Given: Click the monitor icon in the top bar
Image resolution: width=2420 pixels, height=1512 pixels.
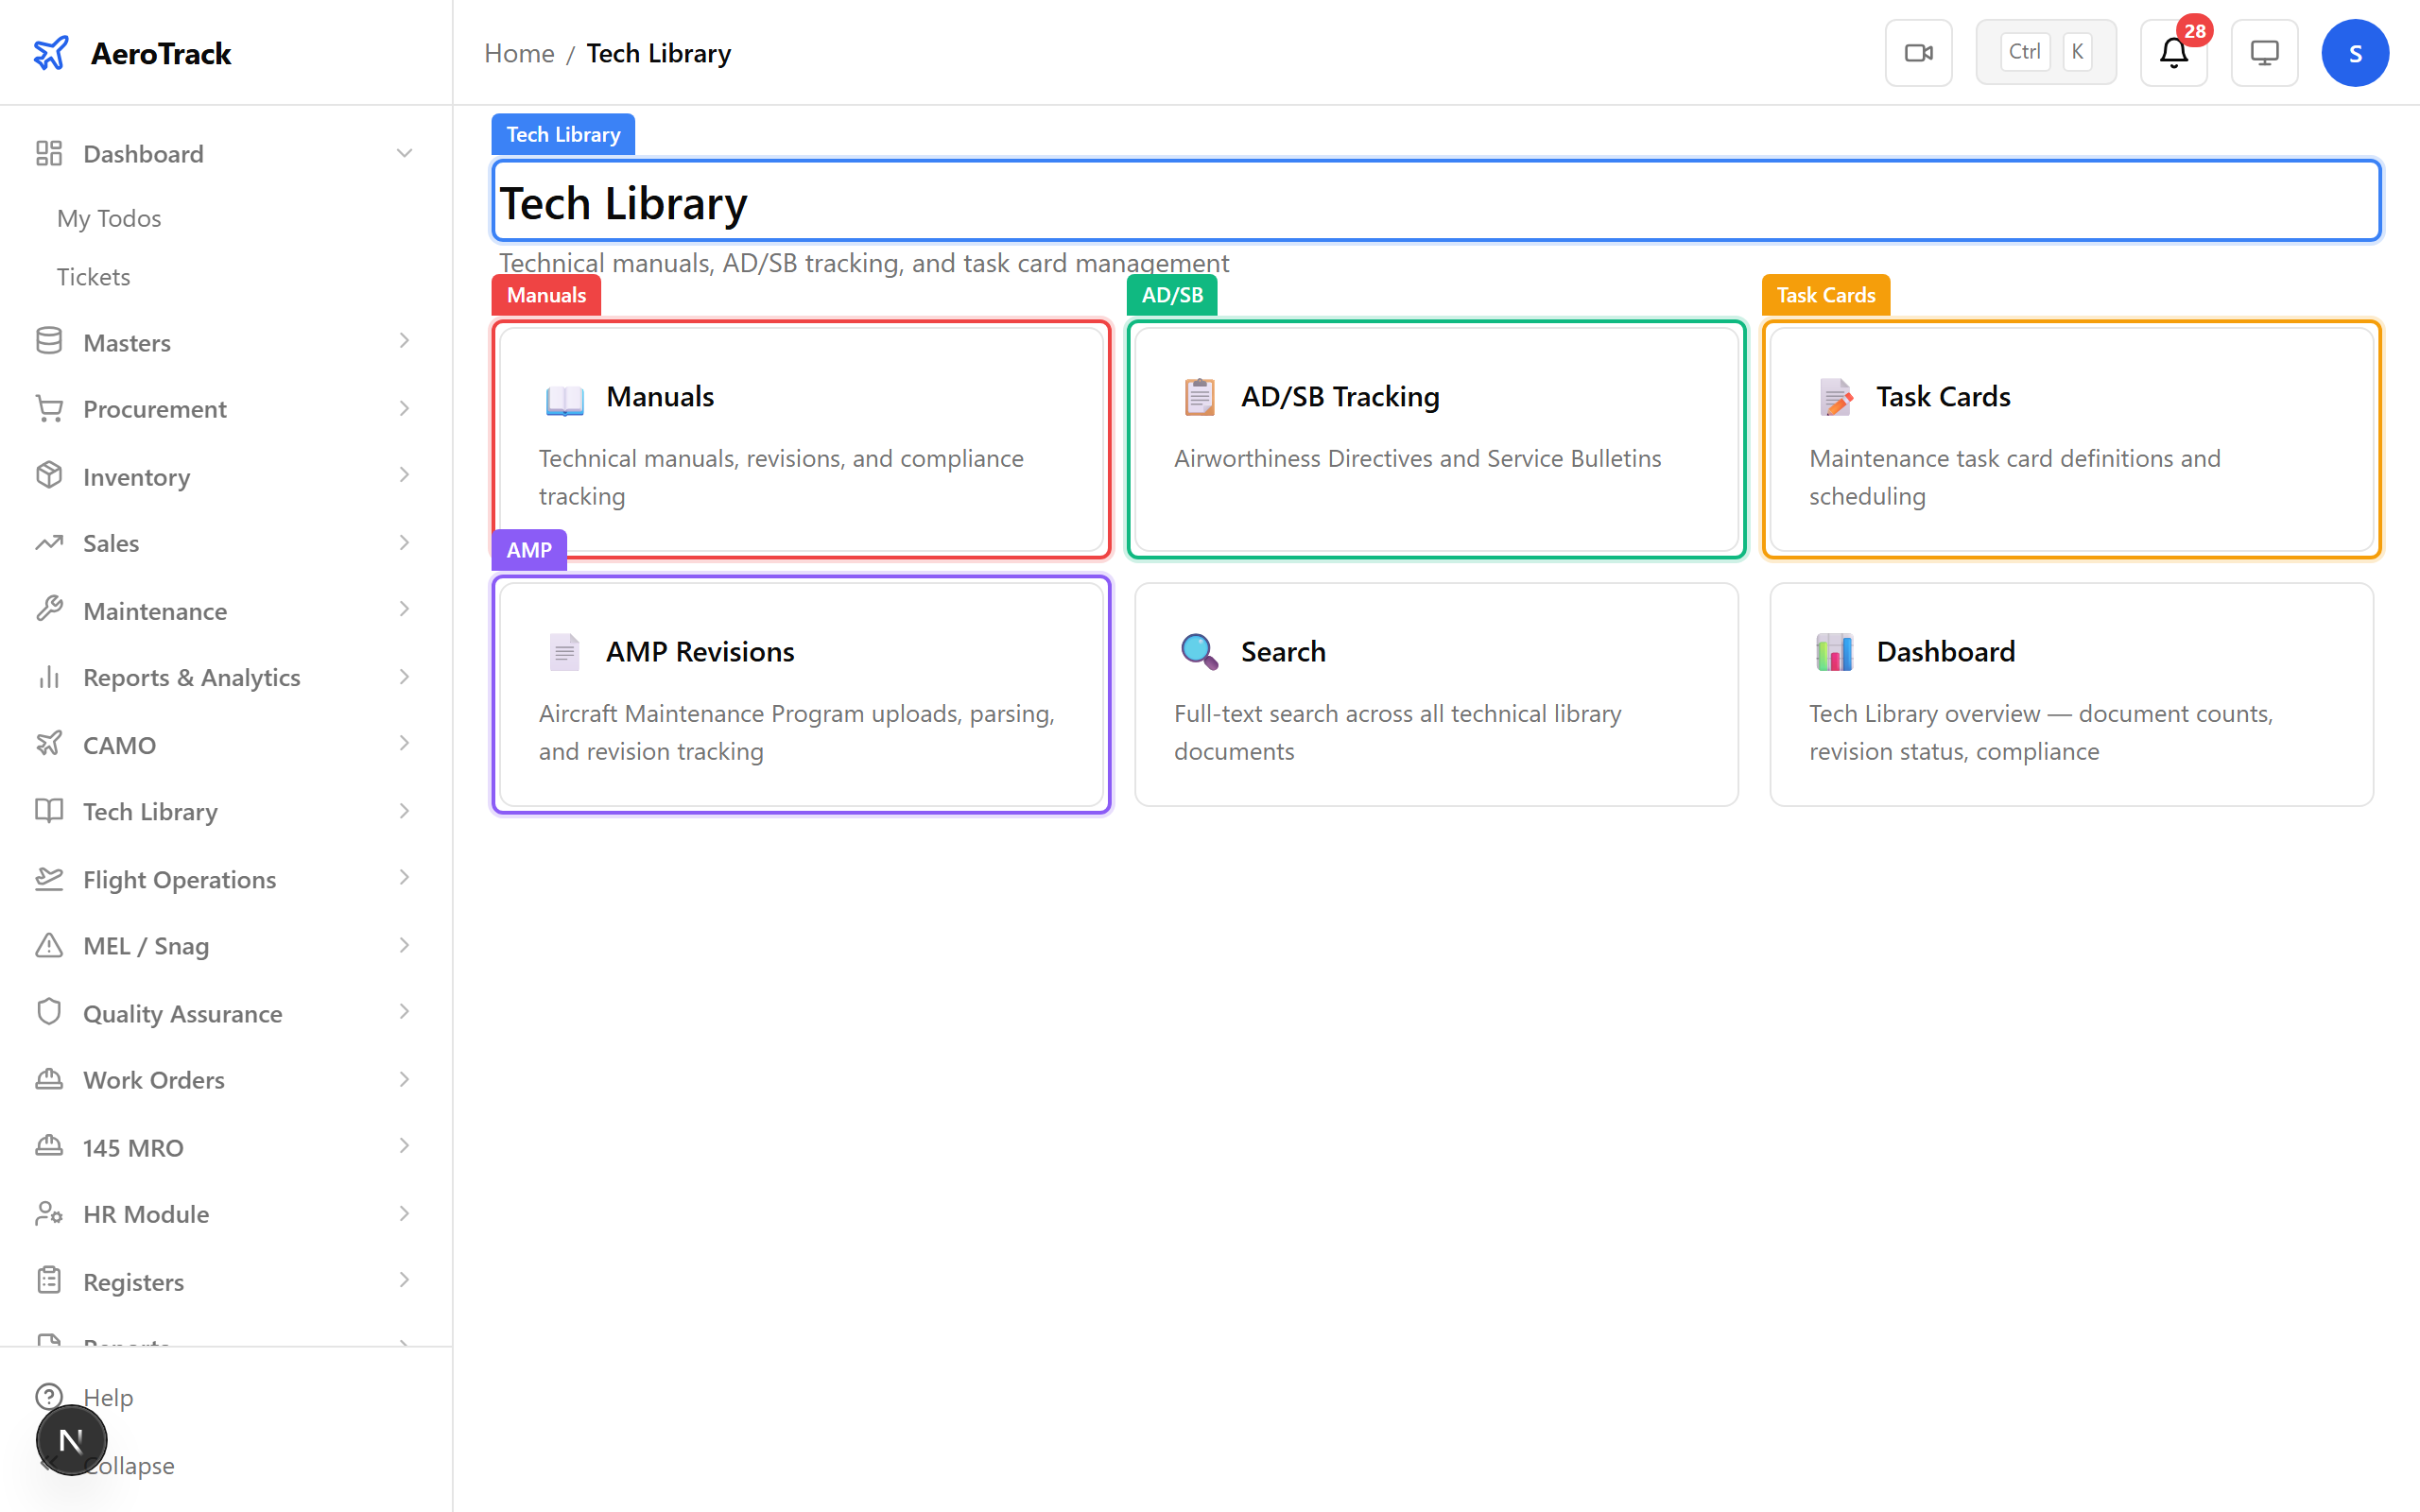Looking at the screenshot, I should pyautogui.click(x=2264, y=52).
